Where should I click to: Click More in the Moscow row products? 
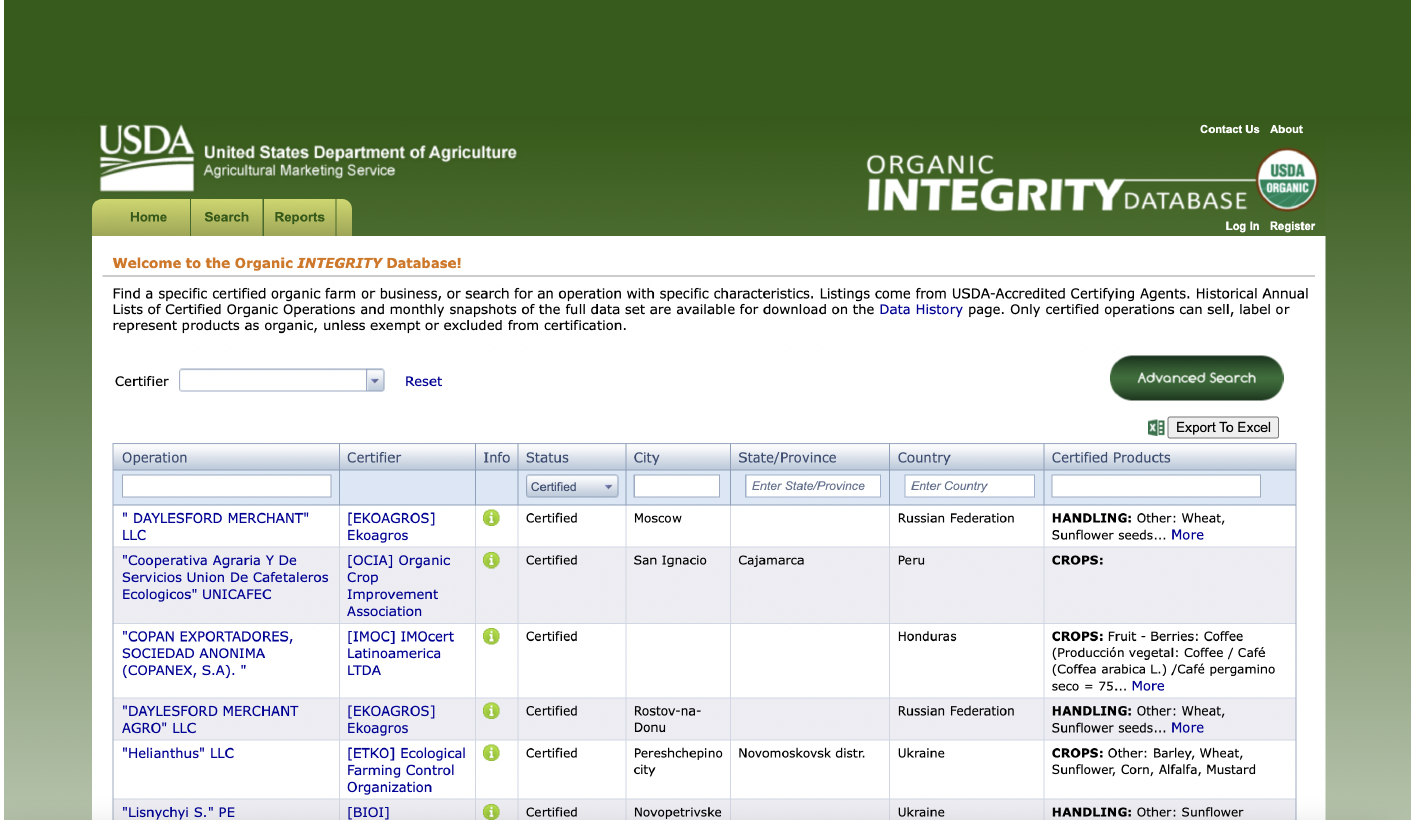coord(1187,535)
